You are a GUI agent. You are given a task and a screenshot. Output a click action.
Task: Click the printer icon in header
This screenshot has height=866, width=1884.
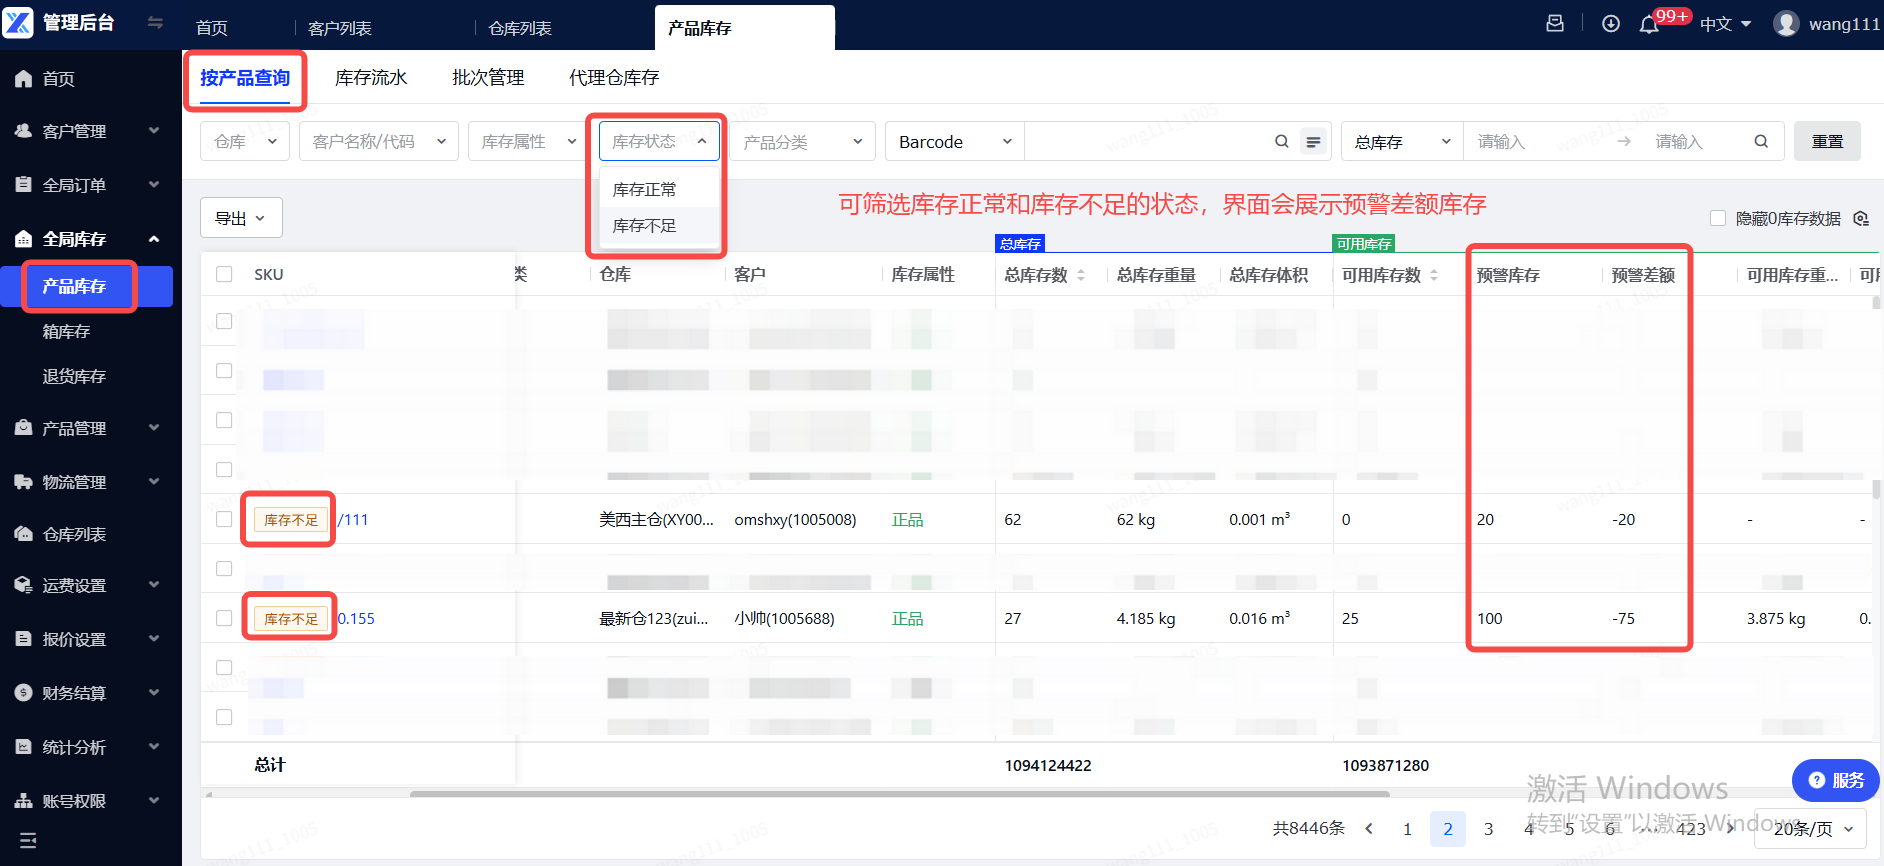[x=1555, y=23]
